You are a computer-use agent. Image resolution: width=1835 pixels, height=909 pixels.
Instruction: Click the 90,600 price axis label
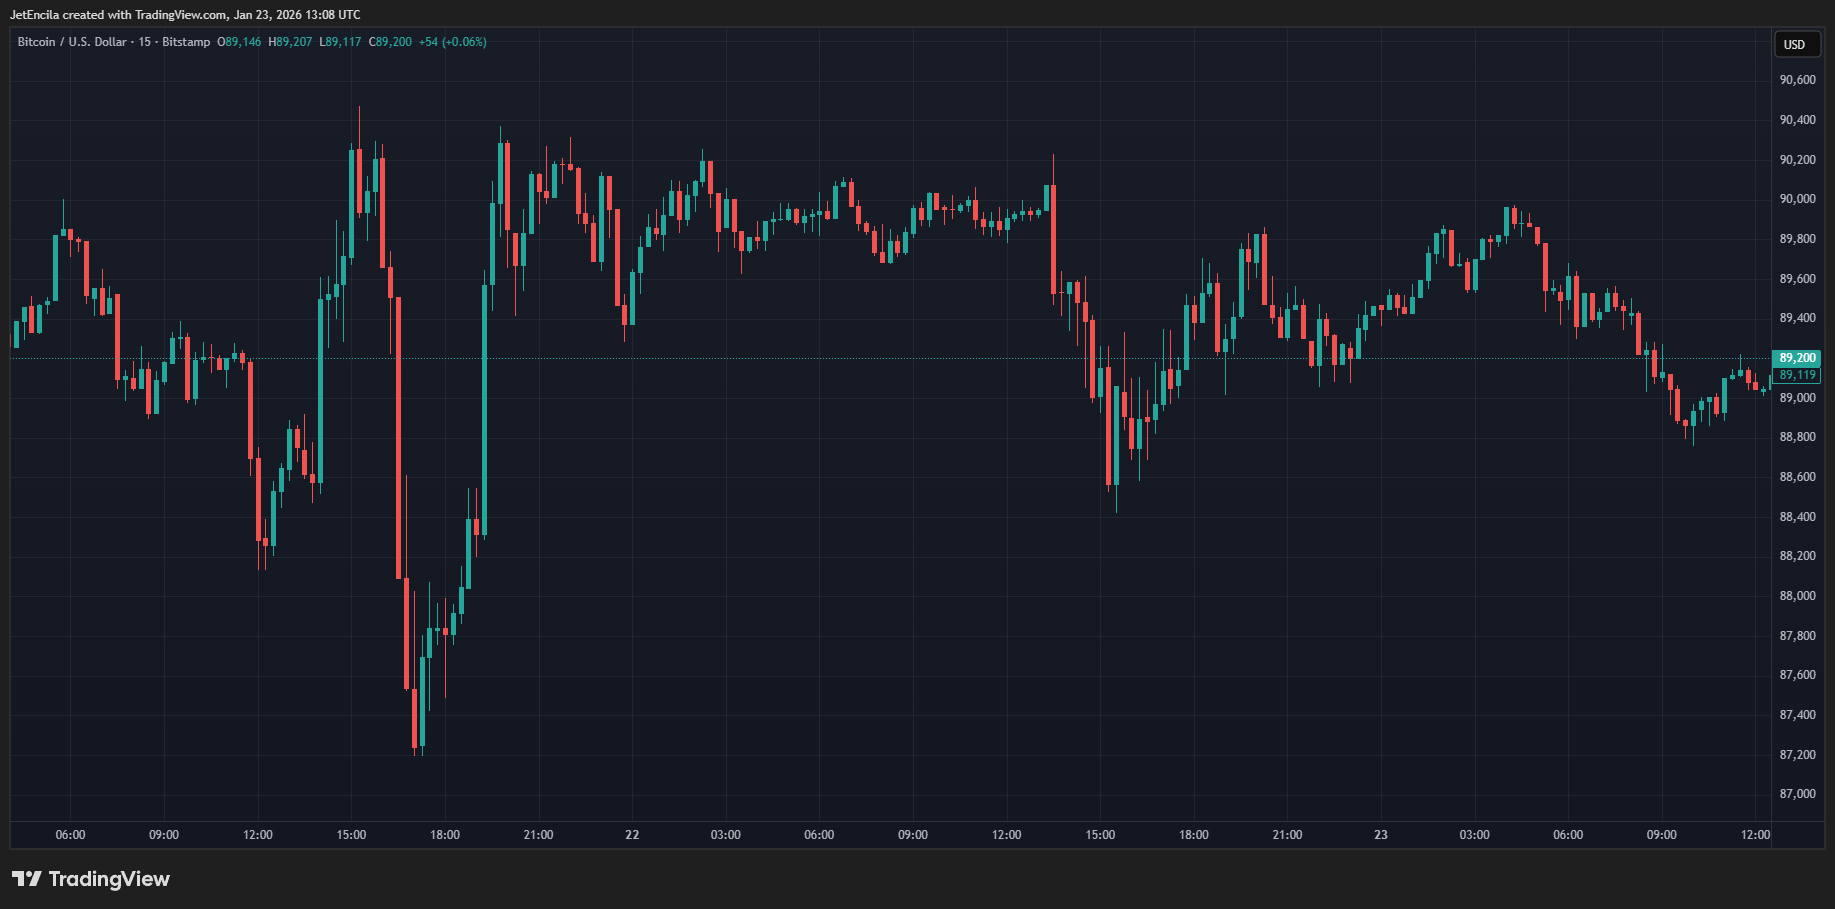coord(1797,80)
